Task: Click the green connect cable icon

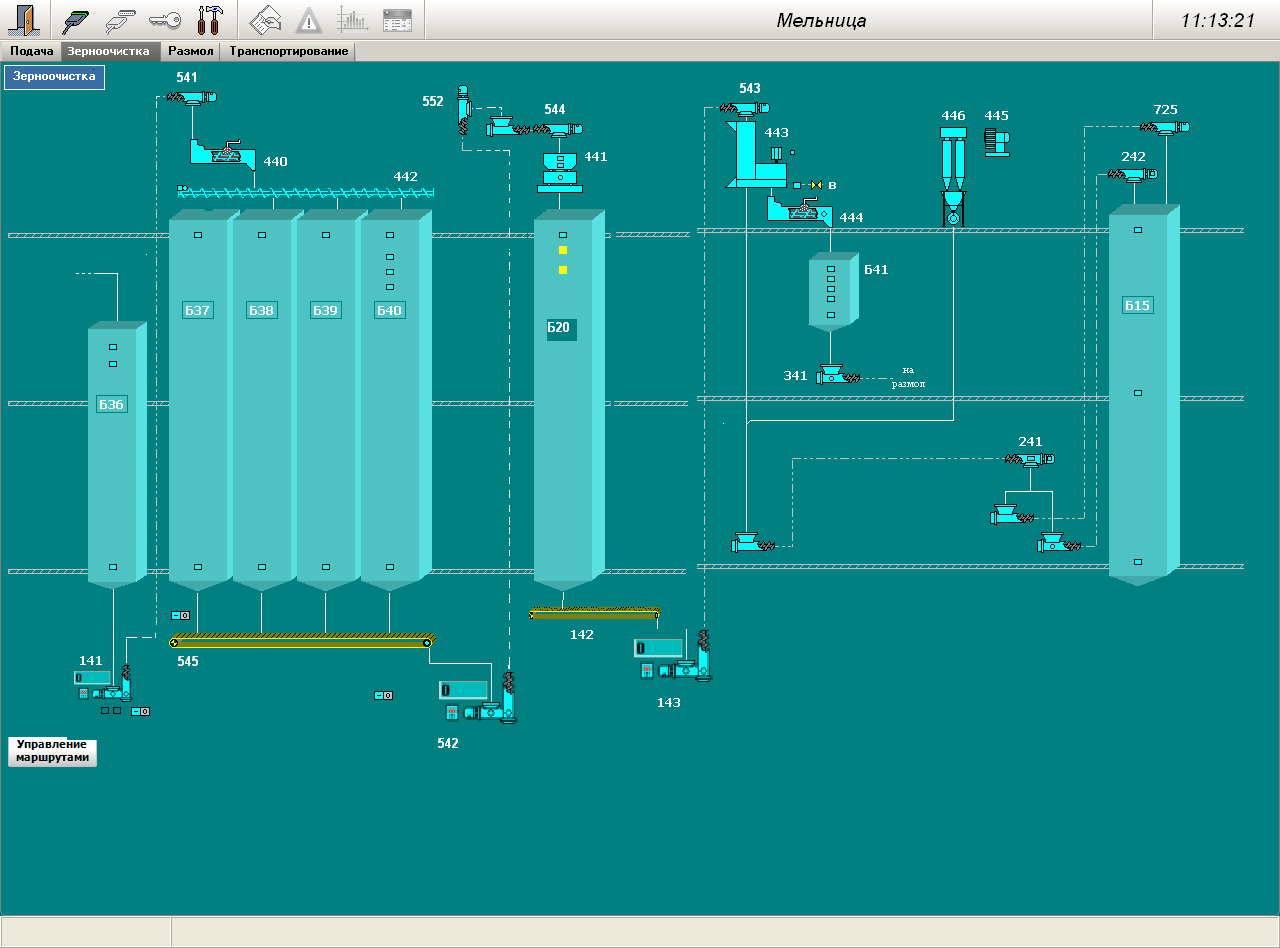Action: pos(77,19)
